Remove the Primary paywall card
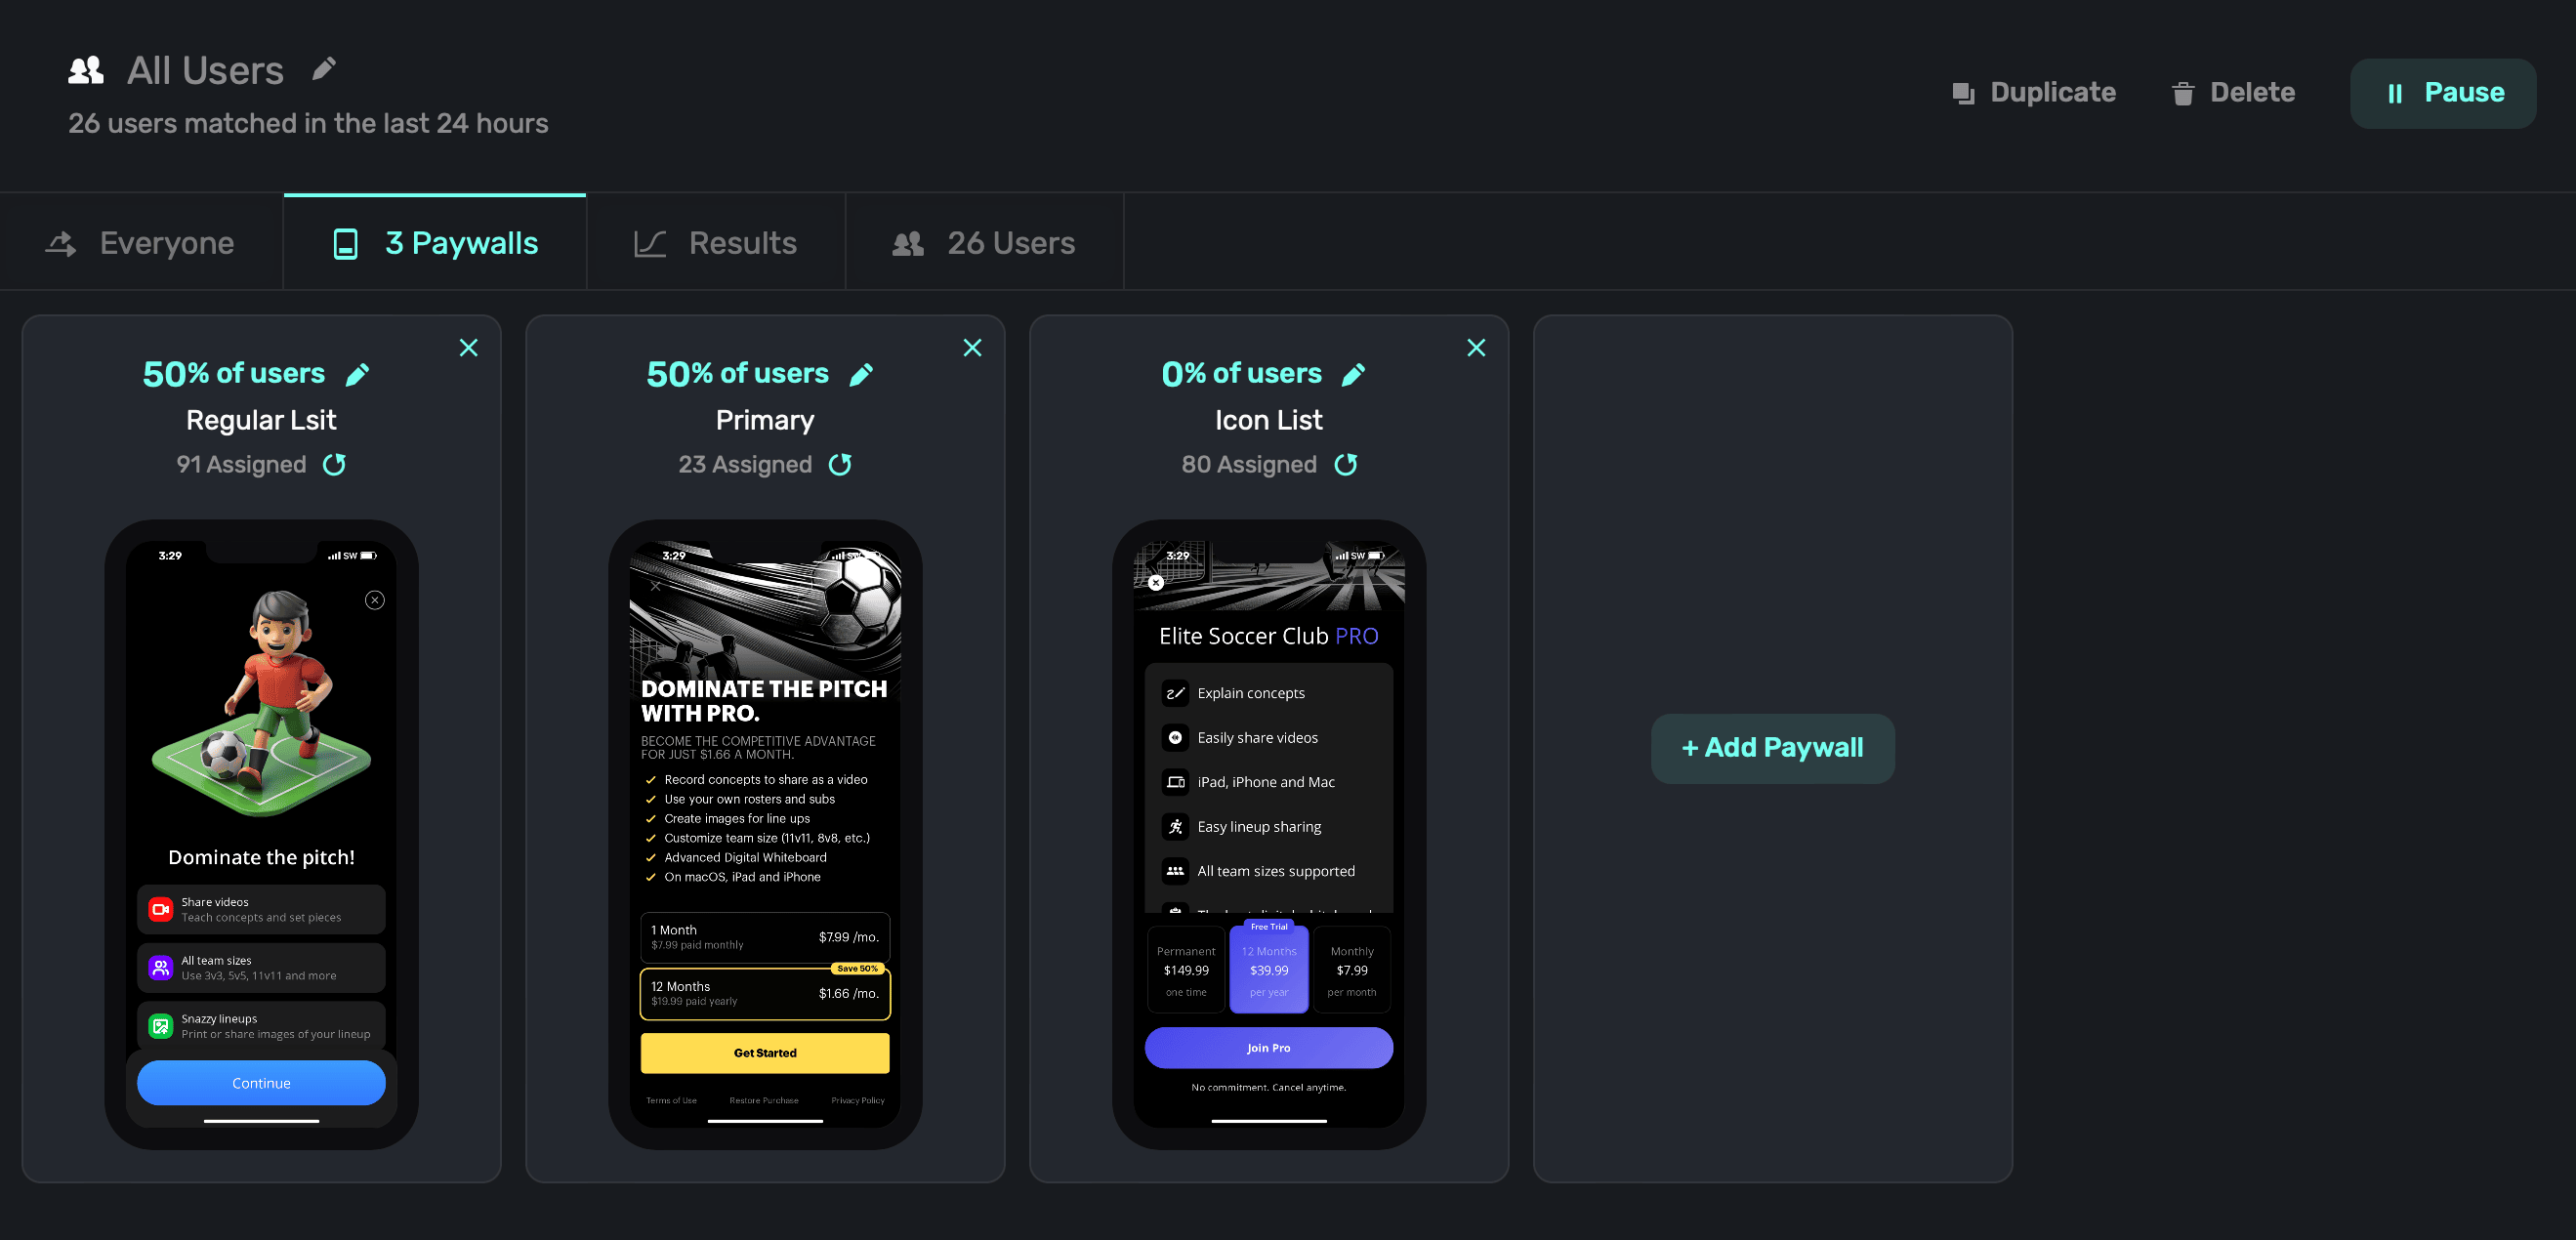The height and width of the screenshot is (1240, 2576). pos(972,348)
